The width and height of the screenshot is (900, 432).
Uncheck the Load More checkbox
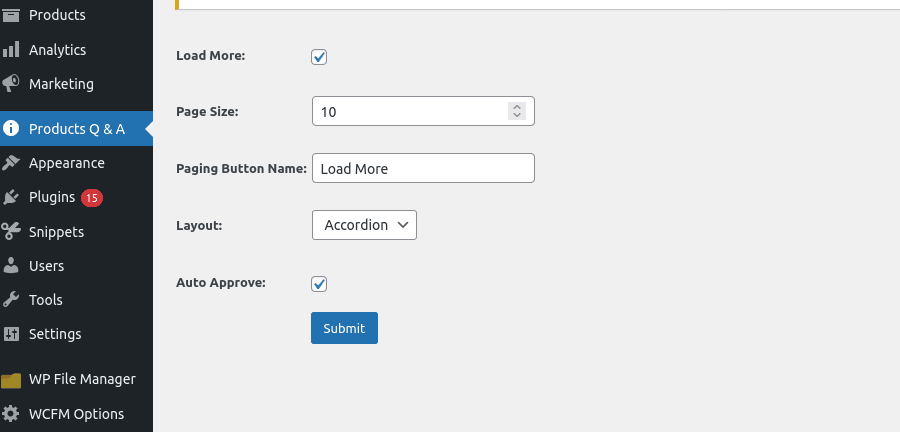click(x=319, y=57)
